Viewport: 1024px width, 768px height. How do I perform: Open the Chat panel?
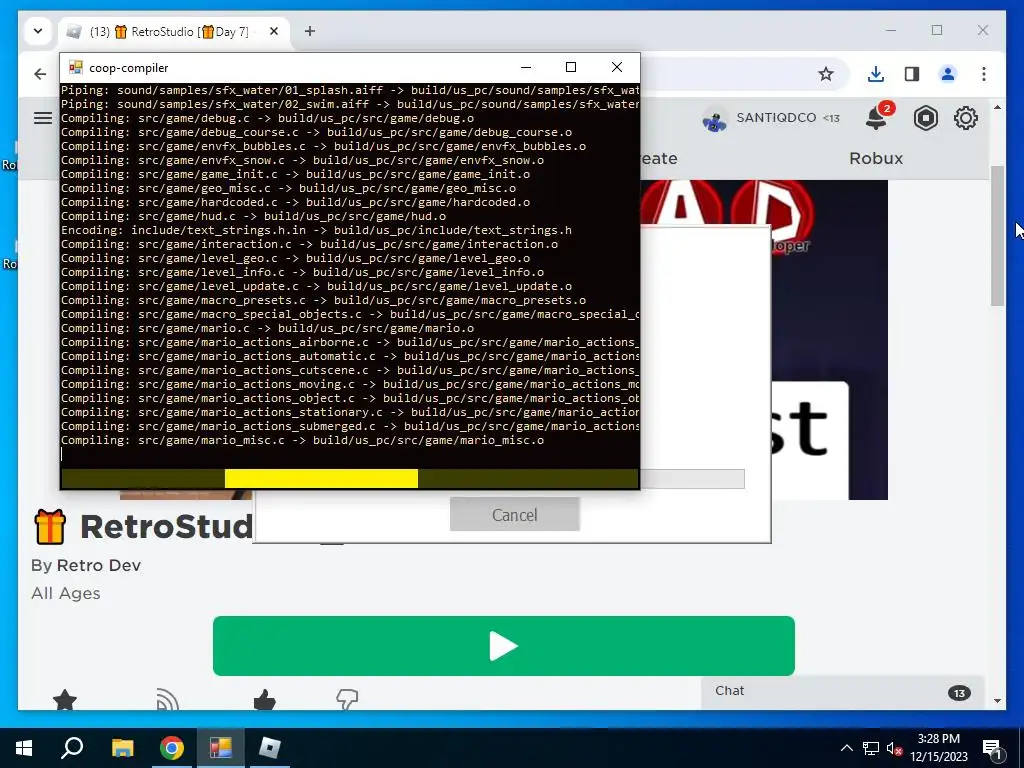click(842, 692)
